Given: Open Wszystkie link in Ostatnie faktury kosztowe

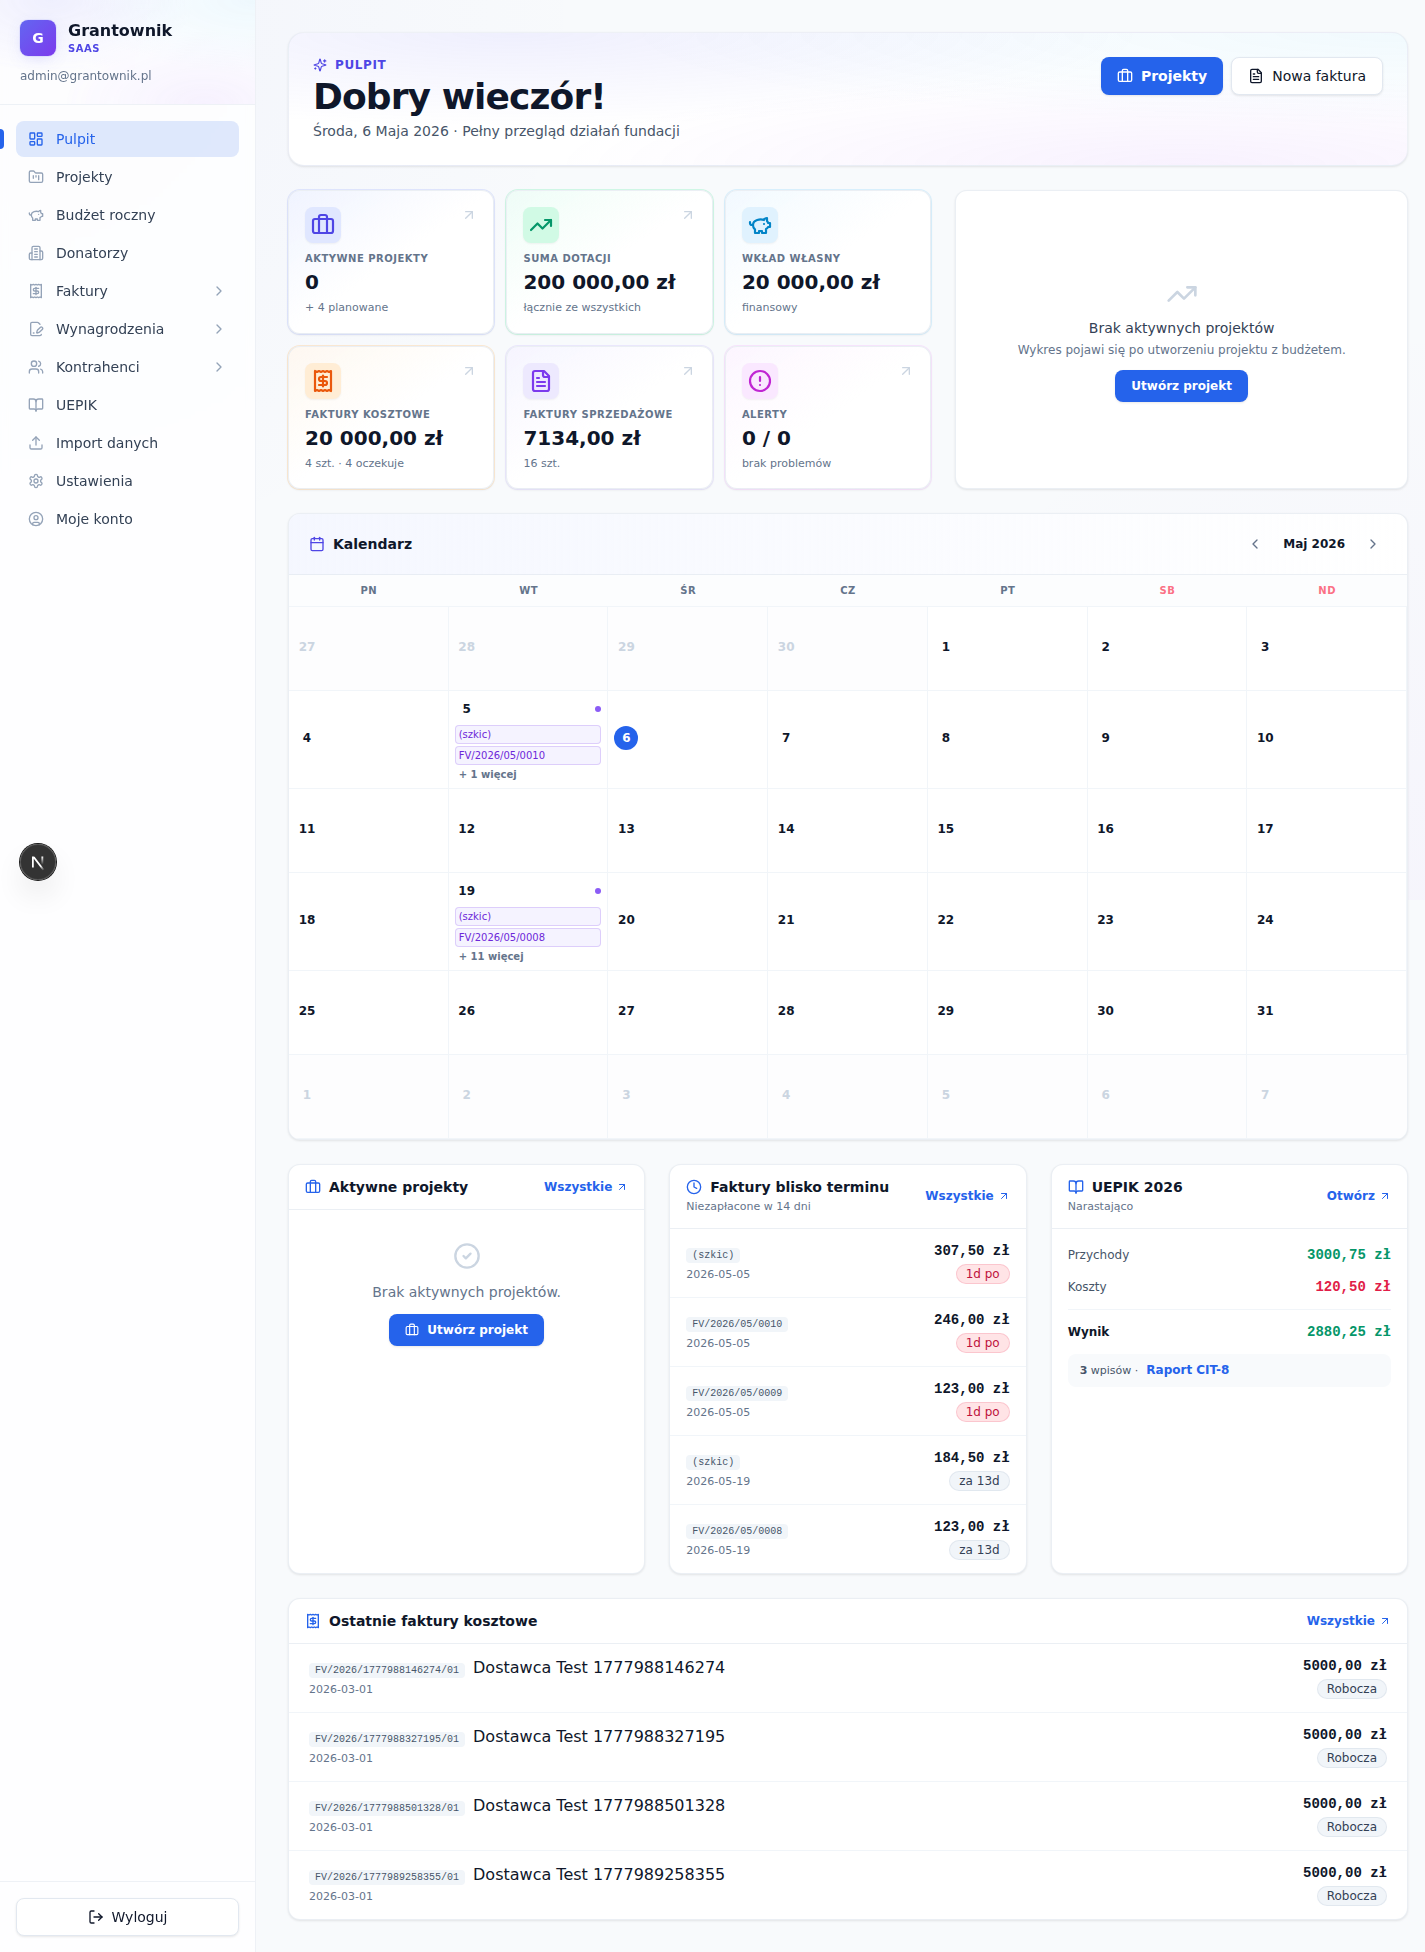Looking at the screenshot, I should 1348,1621.
